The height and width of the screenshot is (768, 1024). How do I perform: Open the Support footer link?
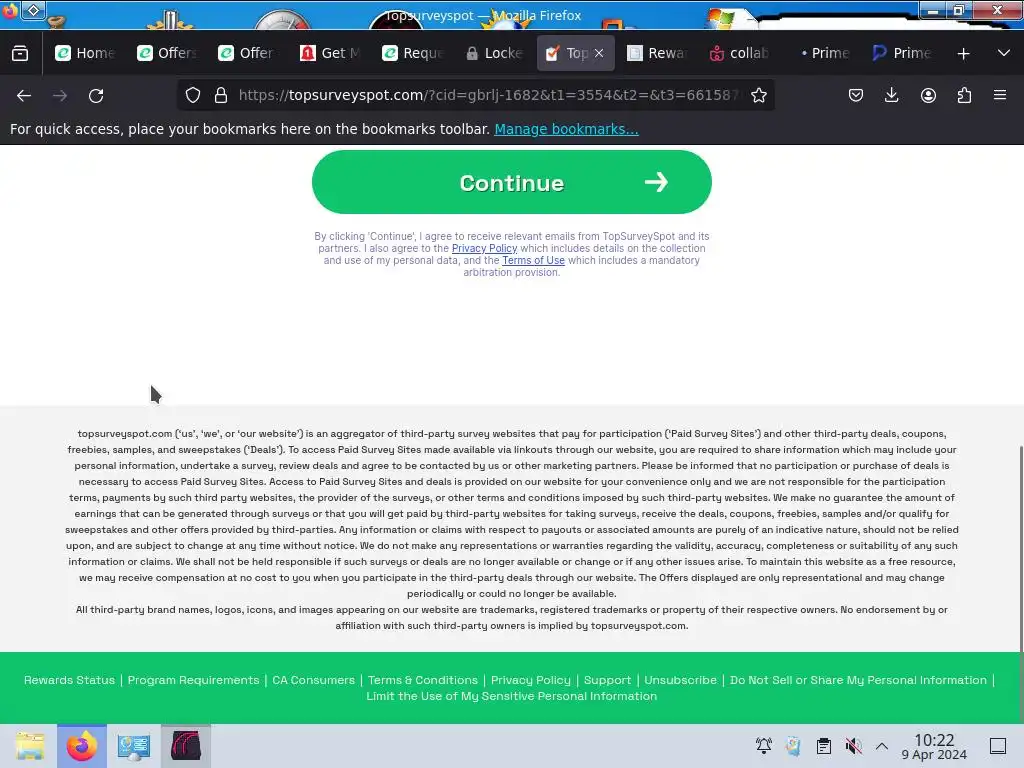click(x=607, y=680)
